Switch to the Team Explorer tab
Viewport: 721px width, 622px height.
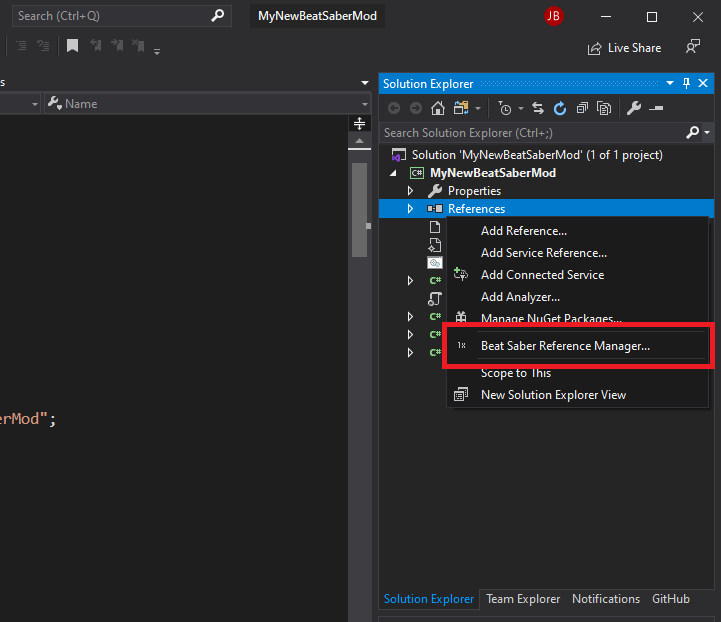point(523,599)
